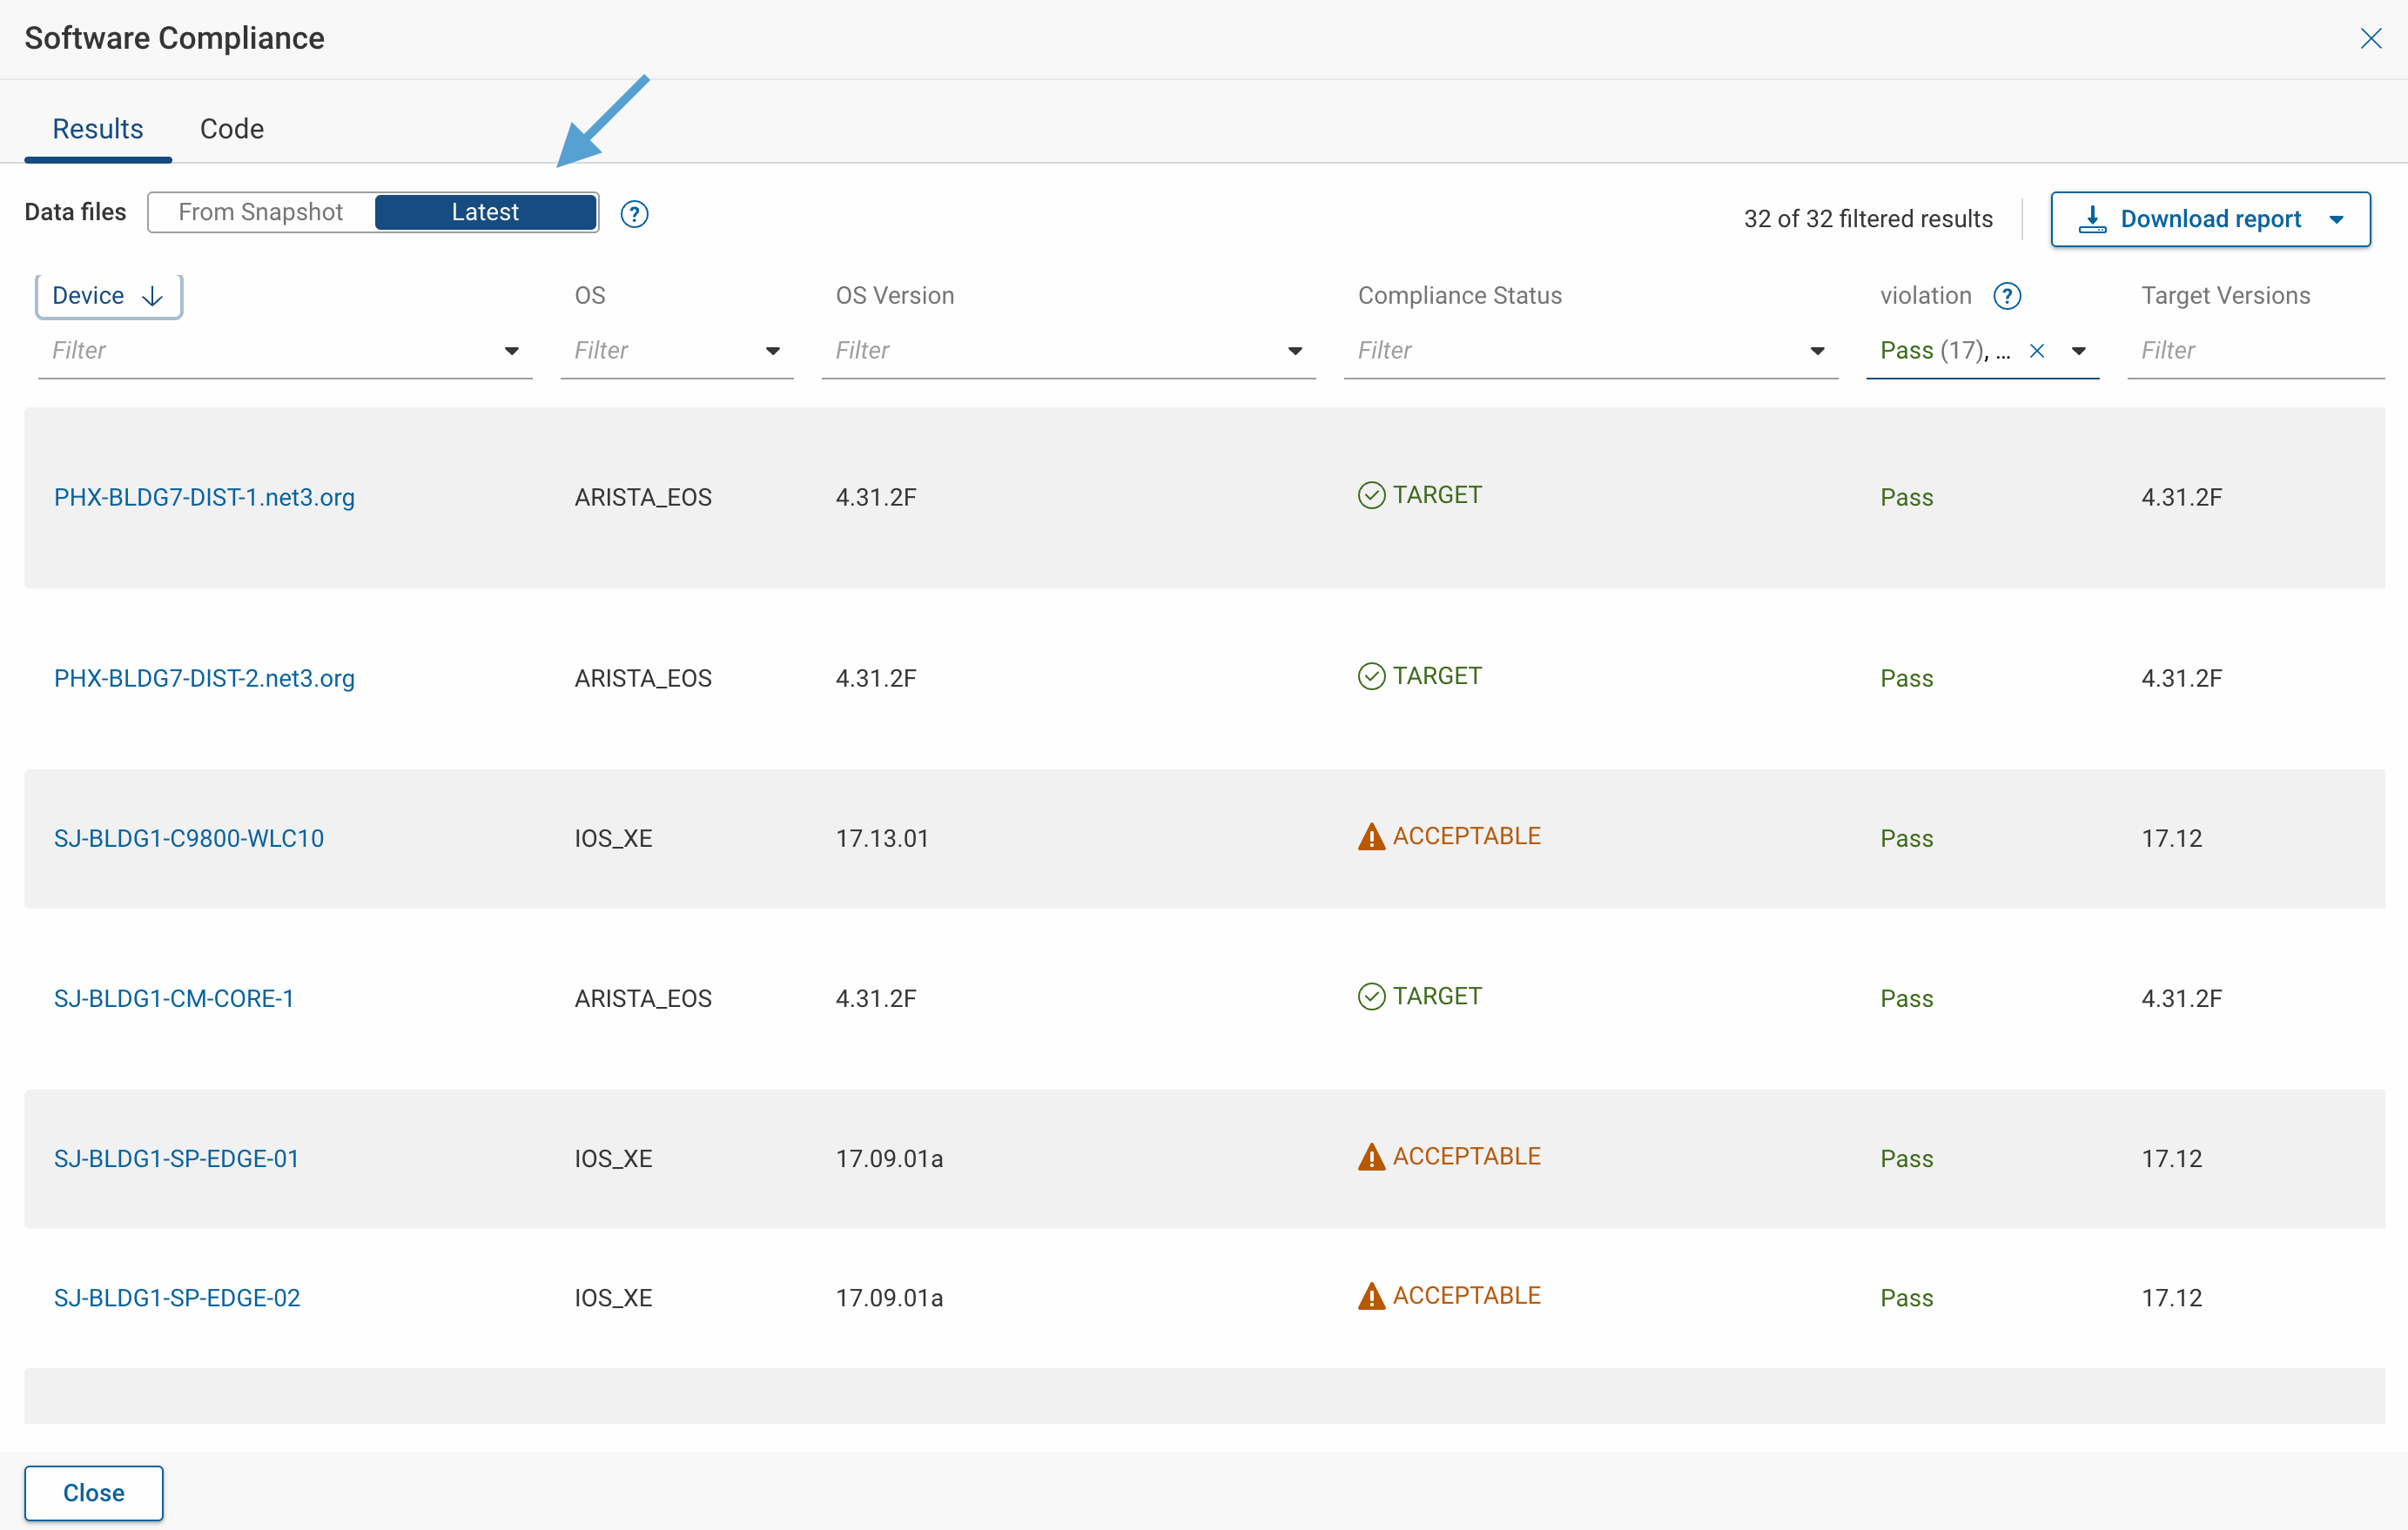Expand the Download report caret menu
Image resolution: width=2408 pixels, height=1530 pixels.
2336,219
